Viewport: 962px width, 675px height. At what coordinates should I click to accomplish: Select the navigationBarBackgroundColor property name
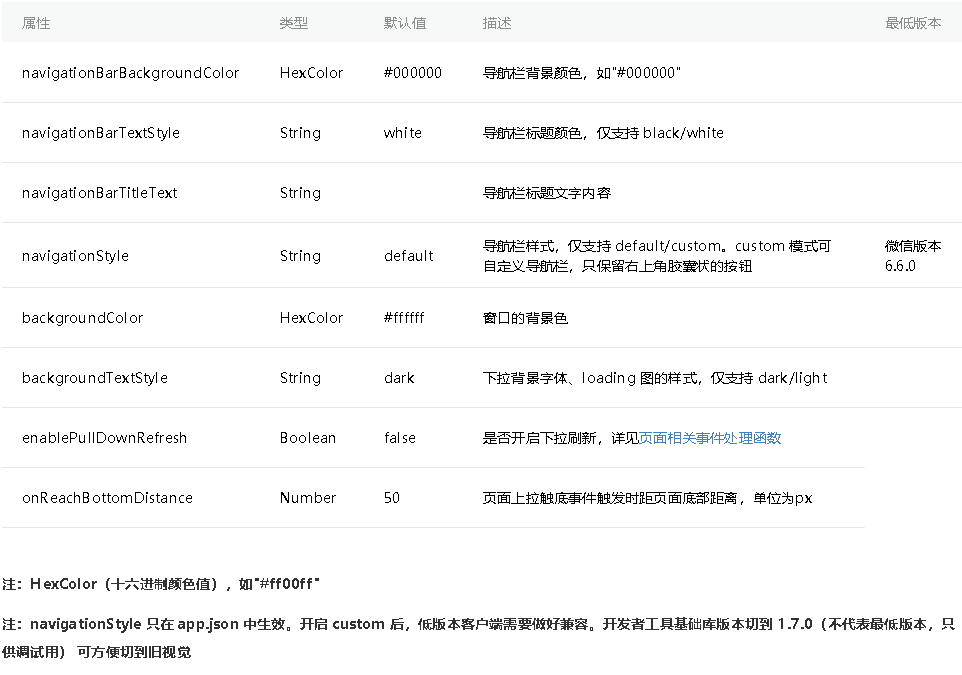(x=130, y=73)
